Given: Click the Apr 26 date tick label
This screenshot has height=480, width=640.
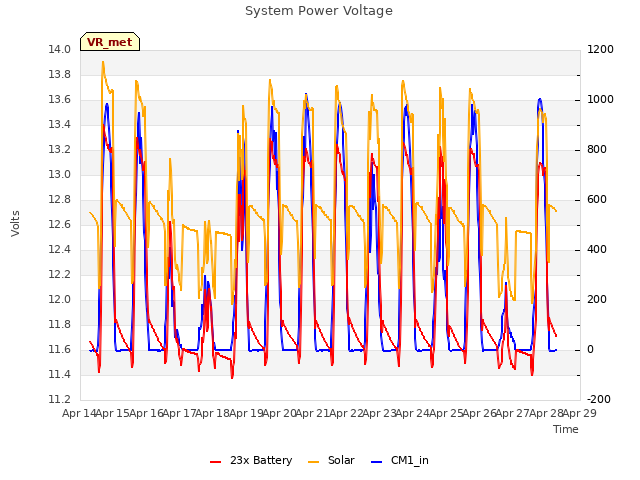Looking at the screenshot, I should 480,413.
